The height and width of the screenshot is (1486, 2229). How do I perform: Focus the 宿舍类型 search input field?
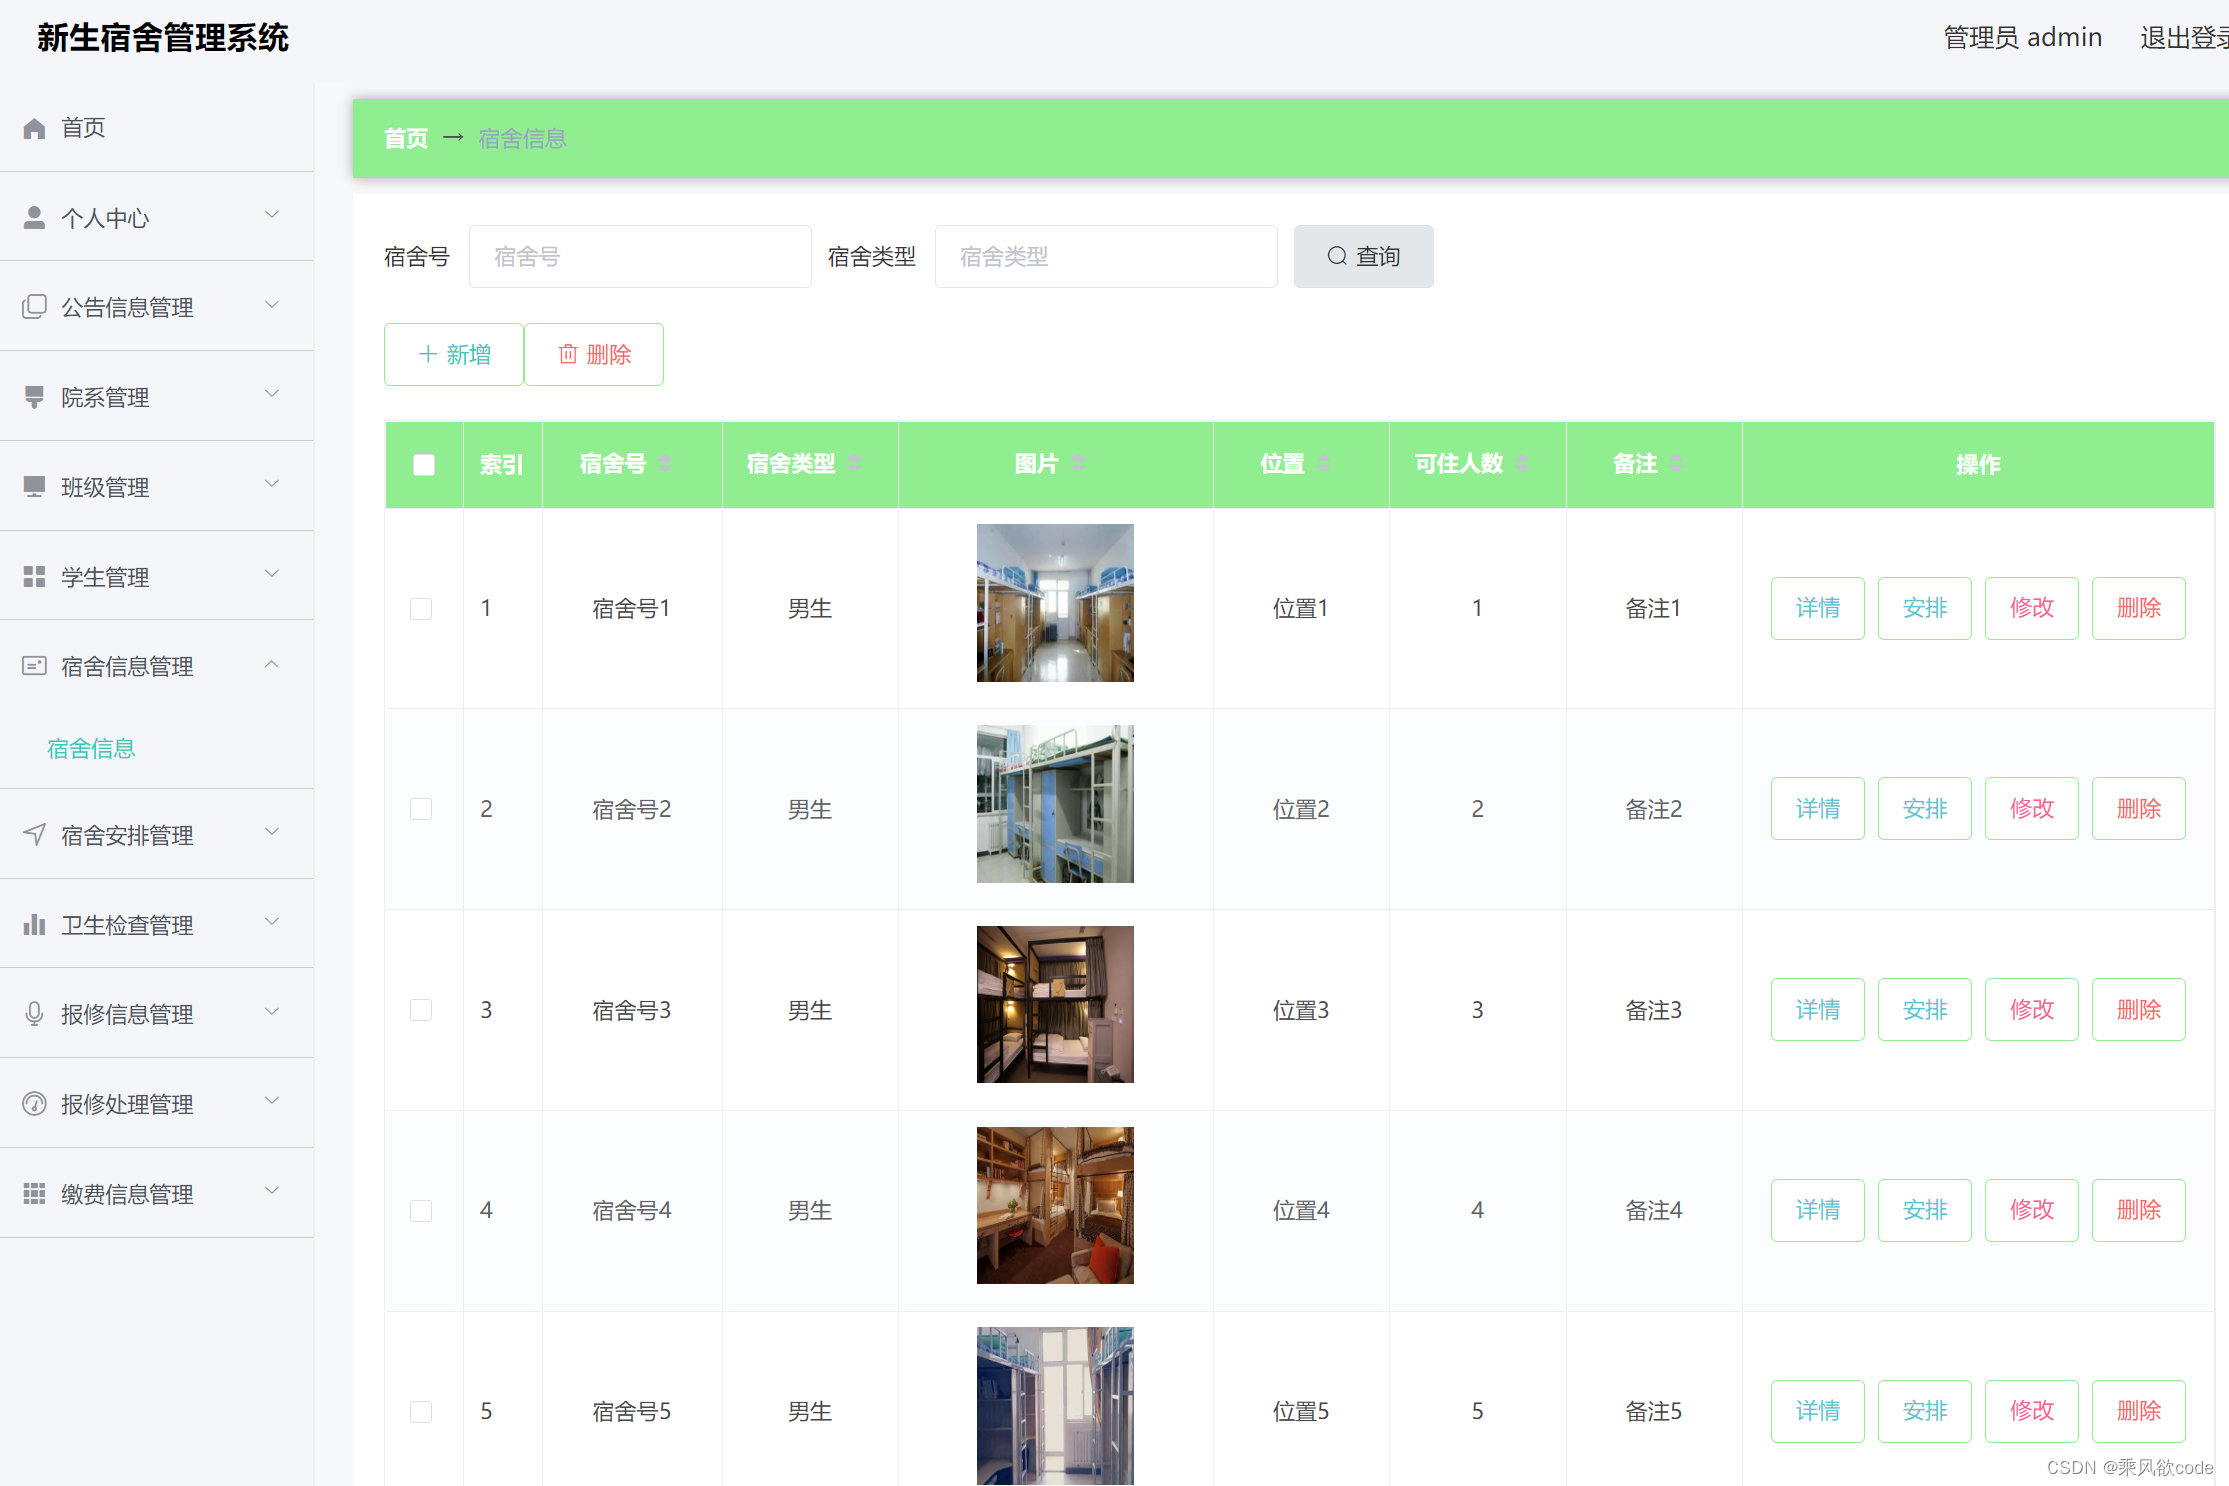tap(1105, 257)
